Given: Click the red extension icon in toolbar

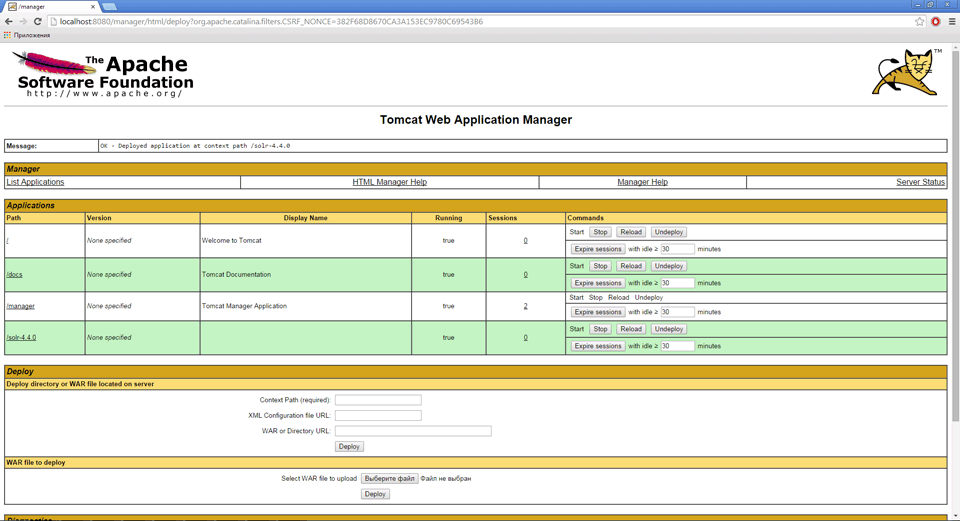Looking at the screenshot, I should 936,21.
